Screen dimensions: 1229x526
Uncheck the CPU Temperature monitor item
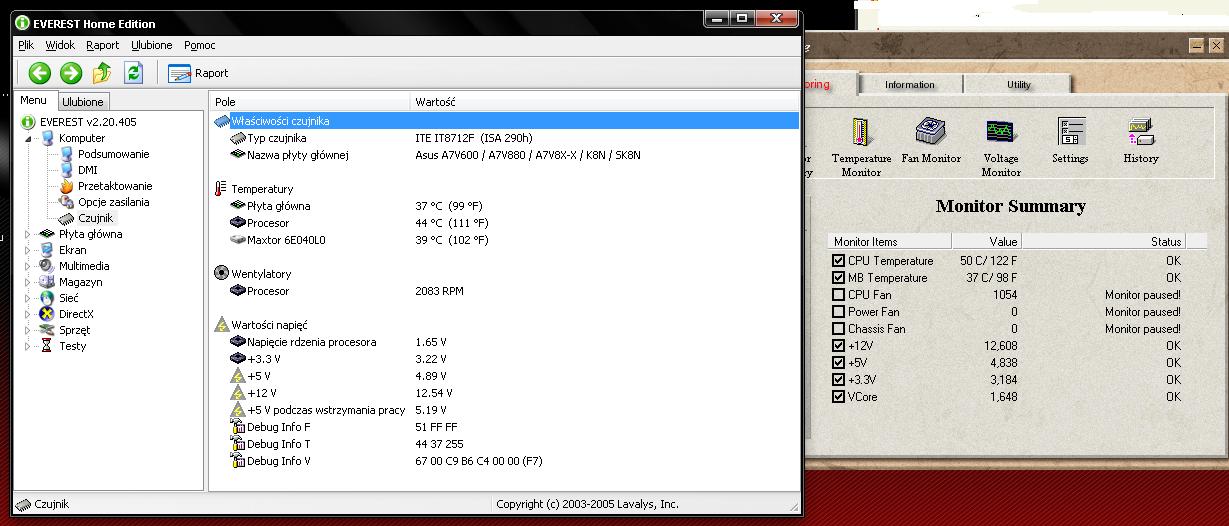coord(839,261)
